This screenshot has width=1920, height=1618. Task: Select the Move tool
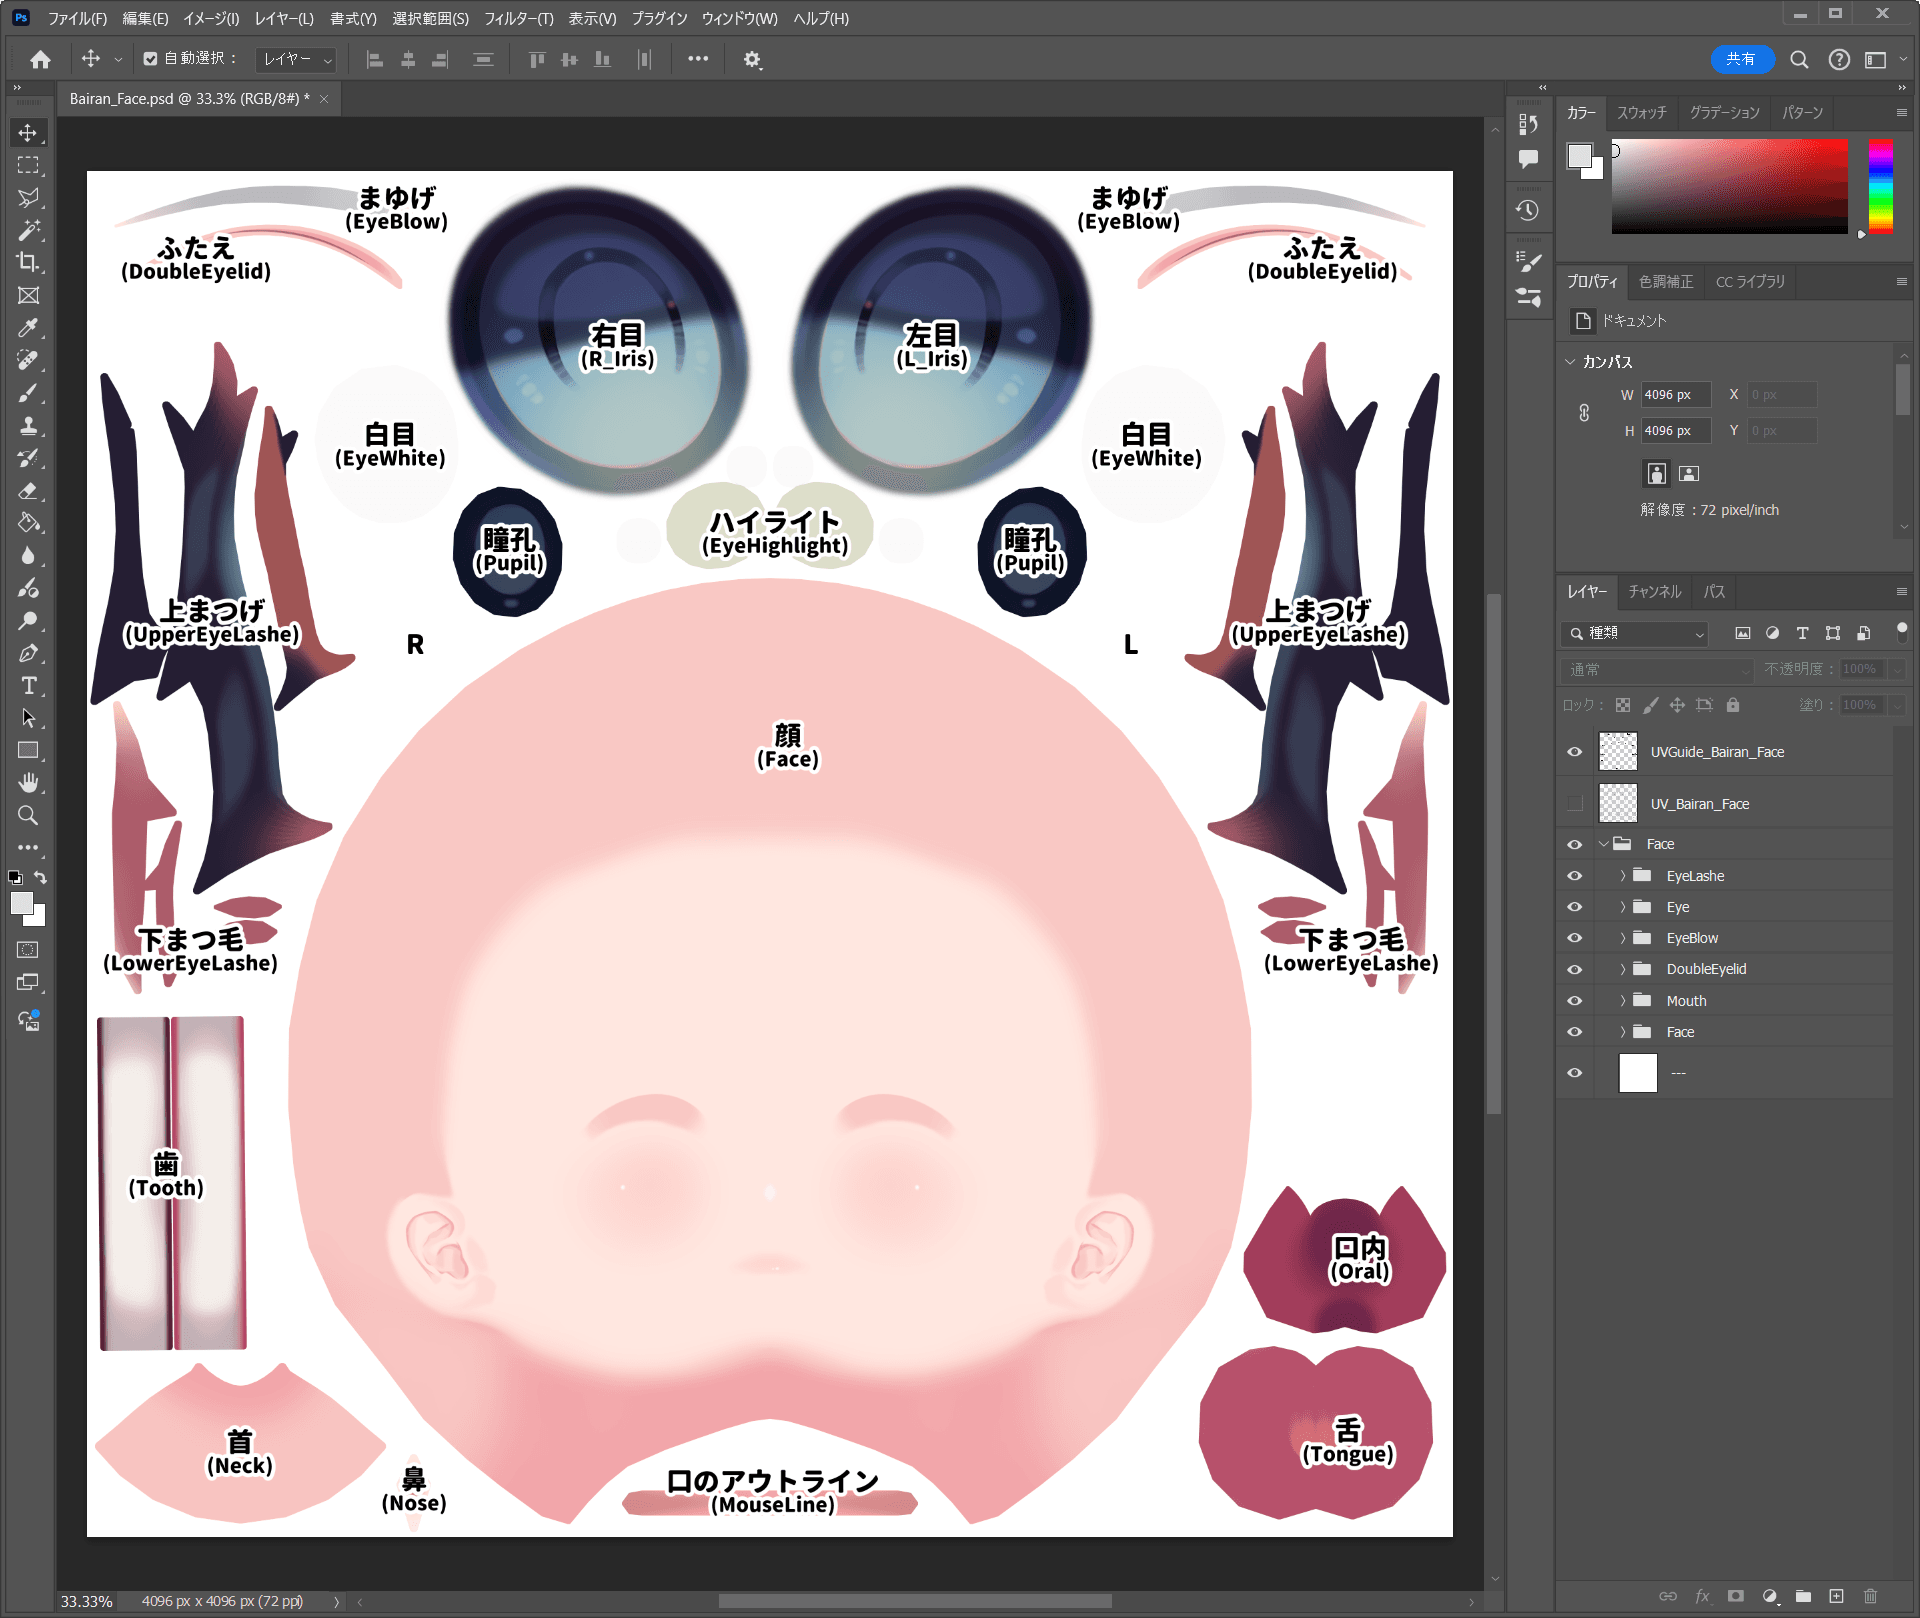click(x=28, y=133)
